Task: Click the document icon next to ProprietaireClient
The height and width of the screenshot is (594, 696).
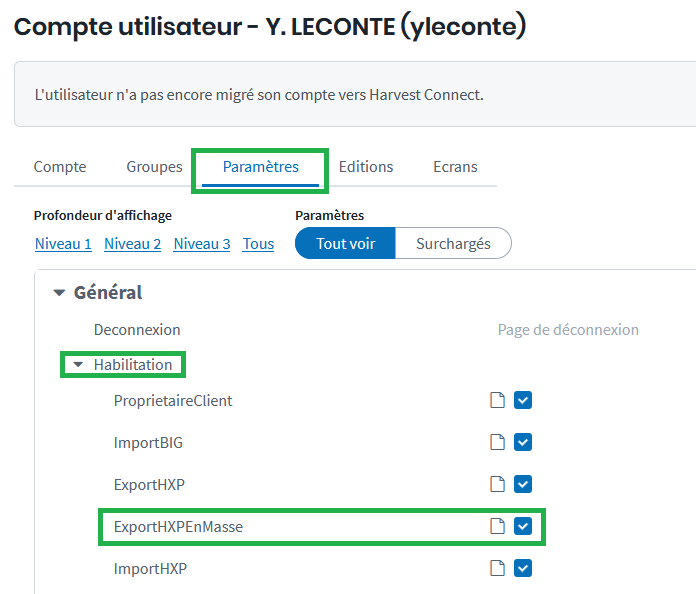Action: 497,401
